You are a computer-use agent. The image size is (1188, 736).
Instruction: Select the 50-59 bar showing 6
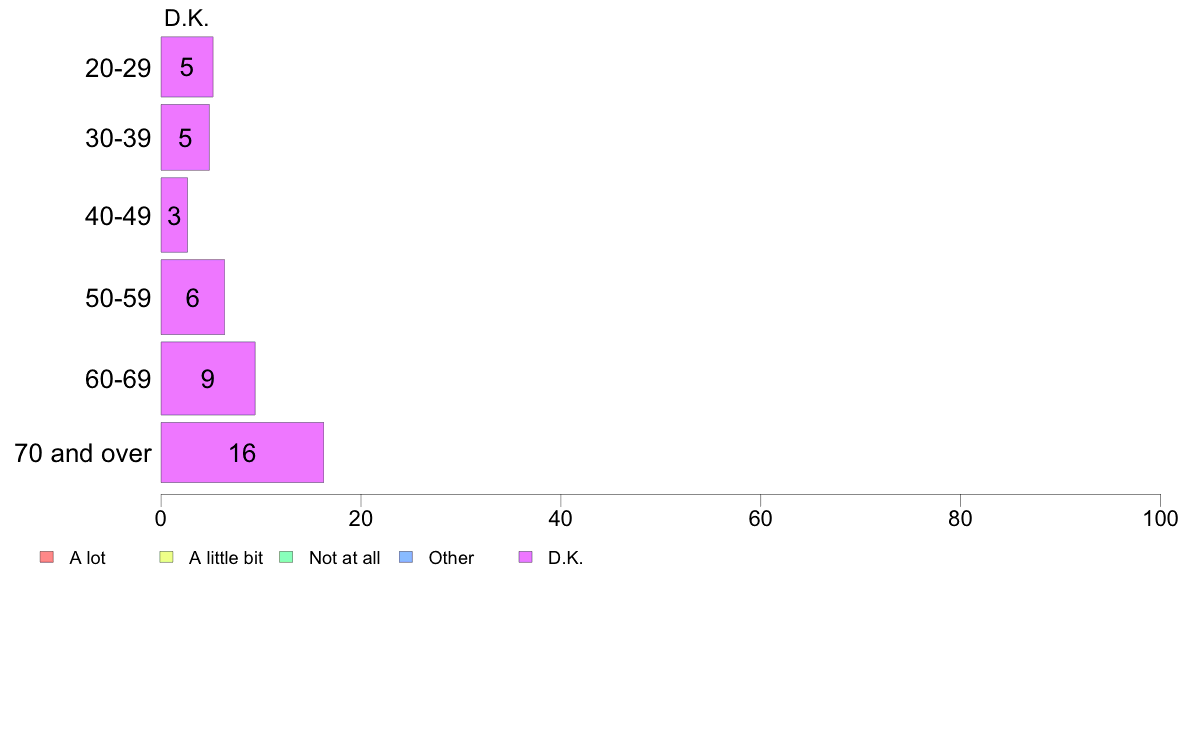192,297
